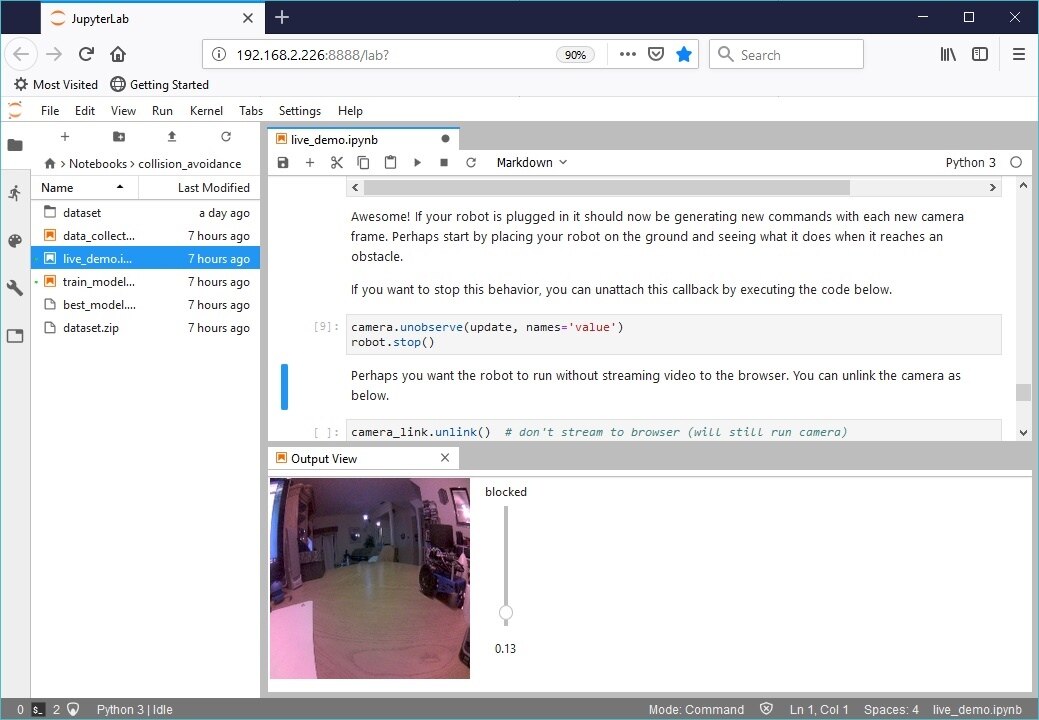The height and width of the screenshot is (720, 1039).
Task: Sort files by the Name column header
Action: click(58, 187)
